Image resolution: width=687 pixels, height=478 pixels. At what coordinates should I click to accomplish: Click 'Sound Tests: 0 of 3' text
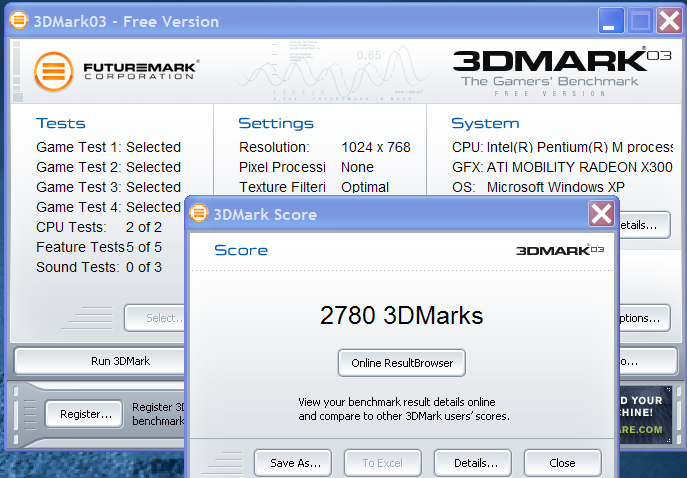click(x=99, y=267)
